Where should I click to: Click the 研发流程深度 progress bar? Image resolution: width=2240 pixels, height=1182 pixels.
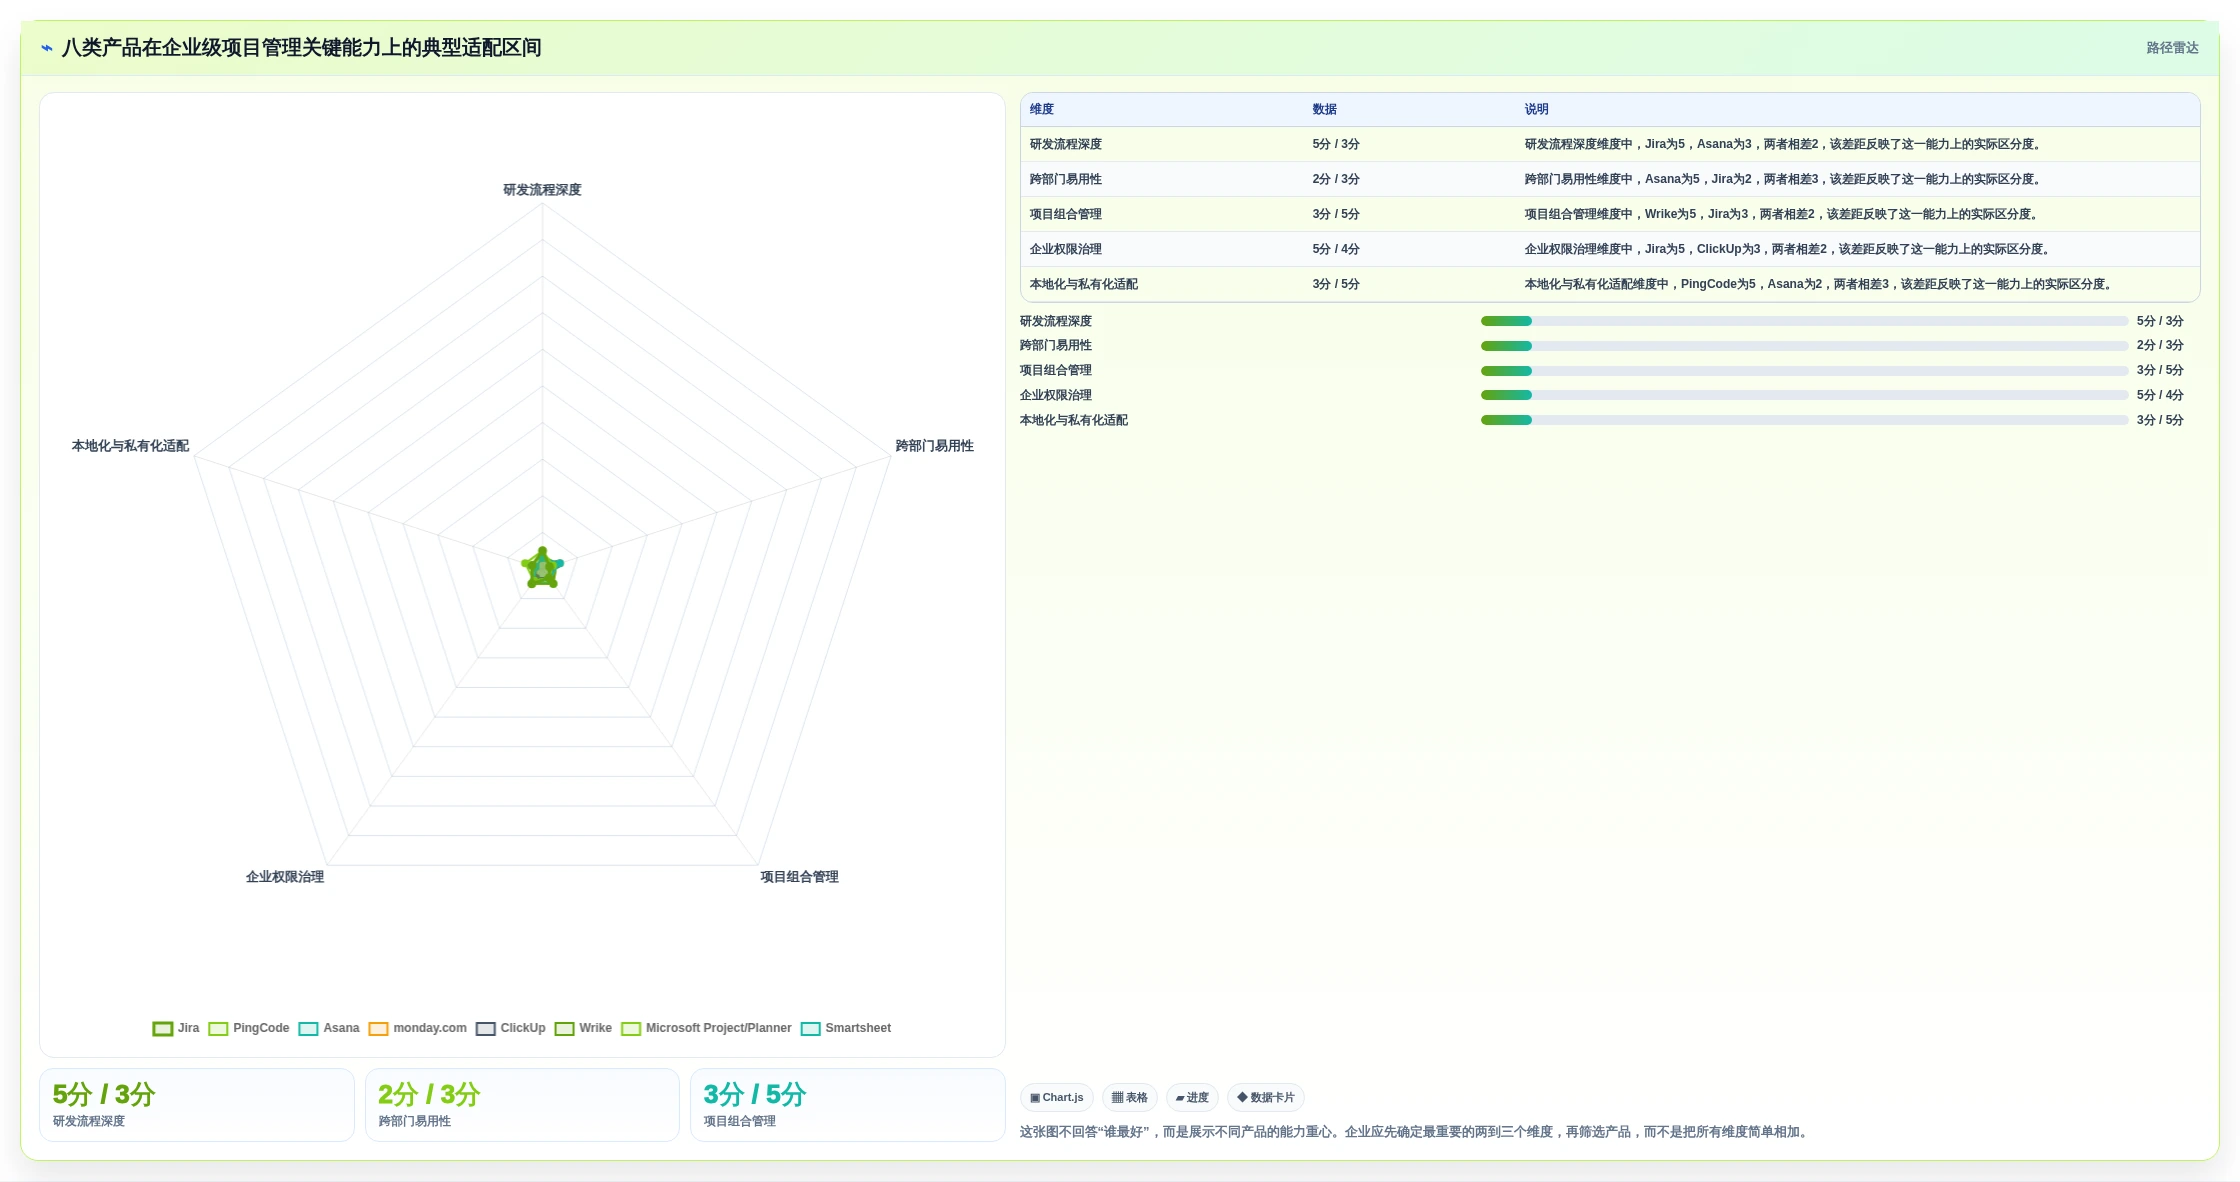pos(1804,321)
